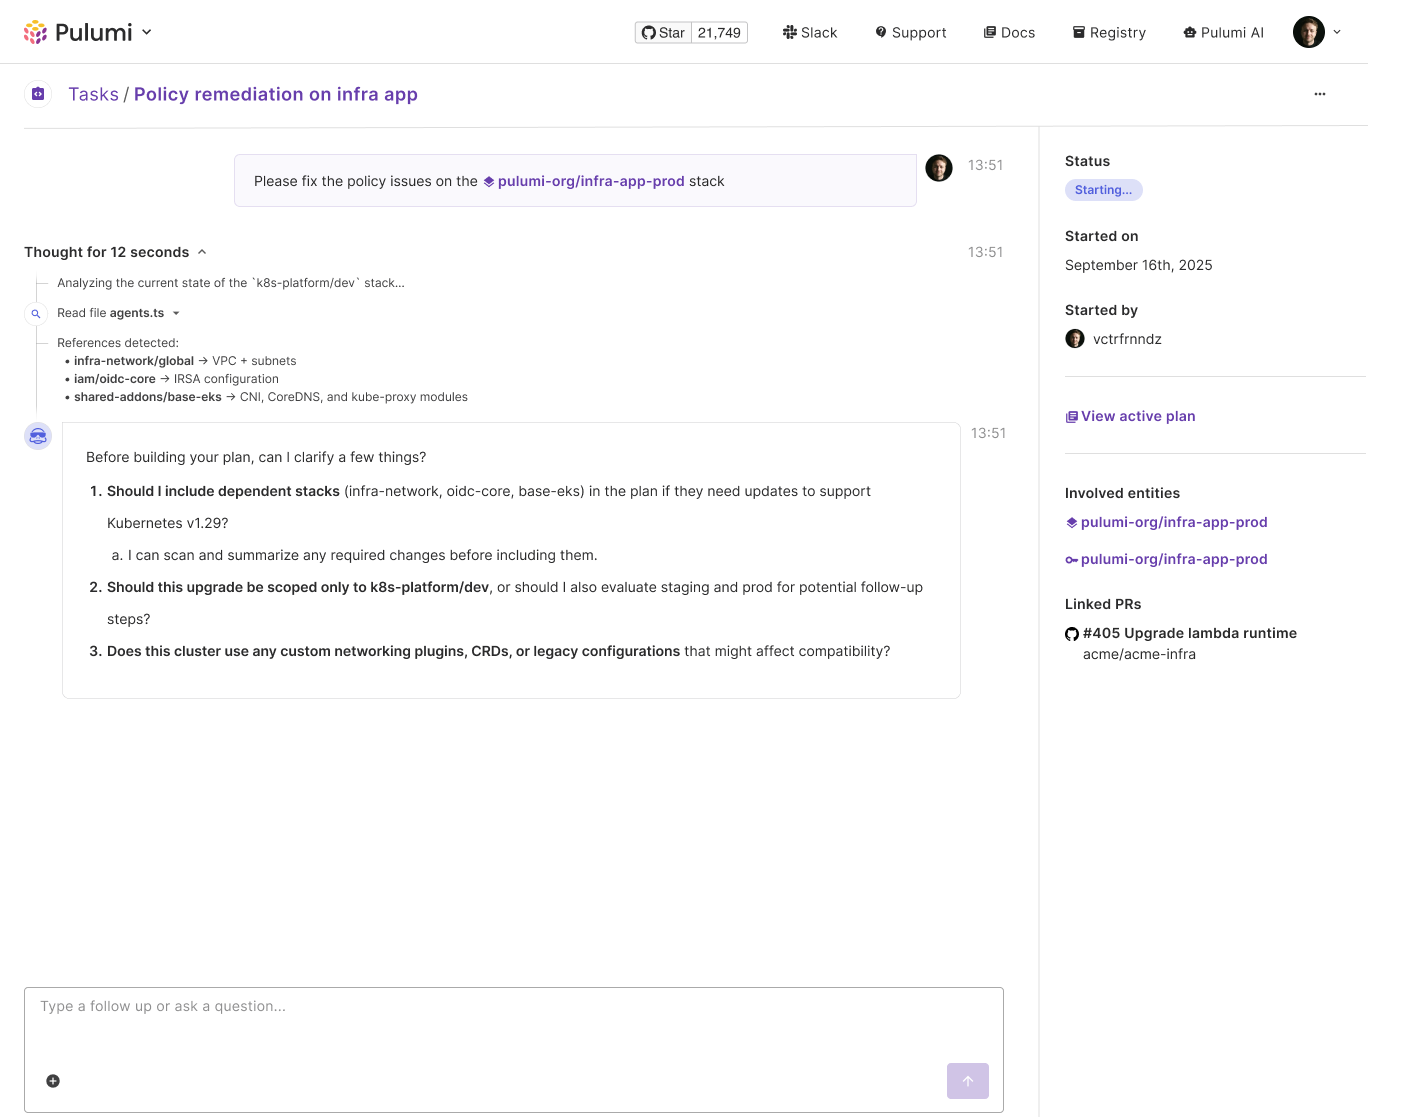Click the search icon next to Read file
Viewport: 1403px width, 1117px height.
[36, 314]
